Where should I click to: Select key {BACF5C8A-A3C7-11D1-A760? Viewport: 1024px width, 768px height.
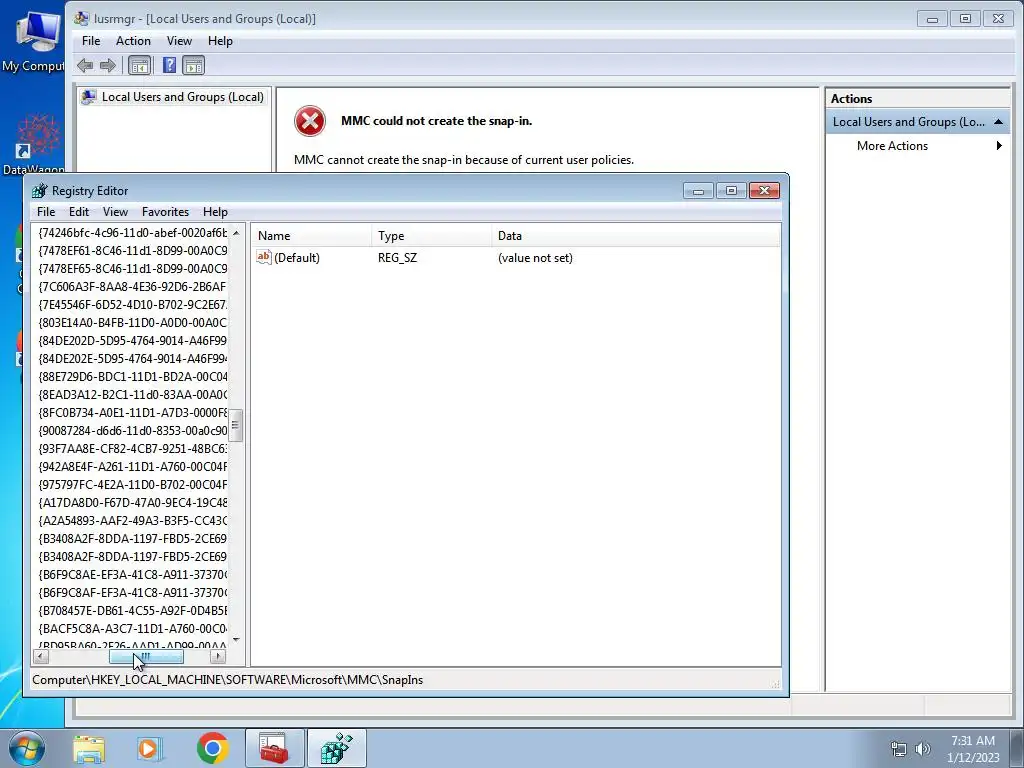[133, 629]
